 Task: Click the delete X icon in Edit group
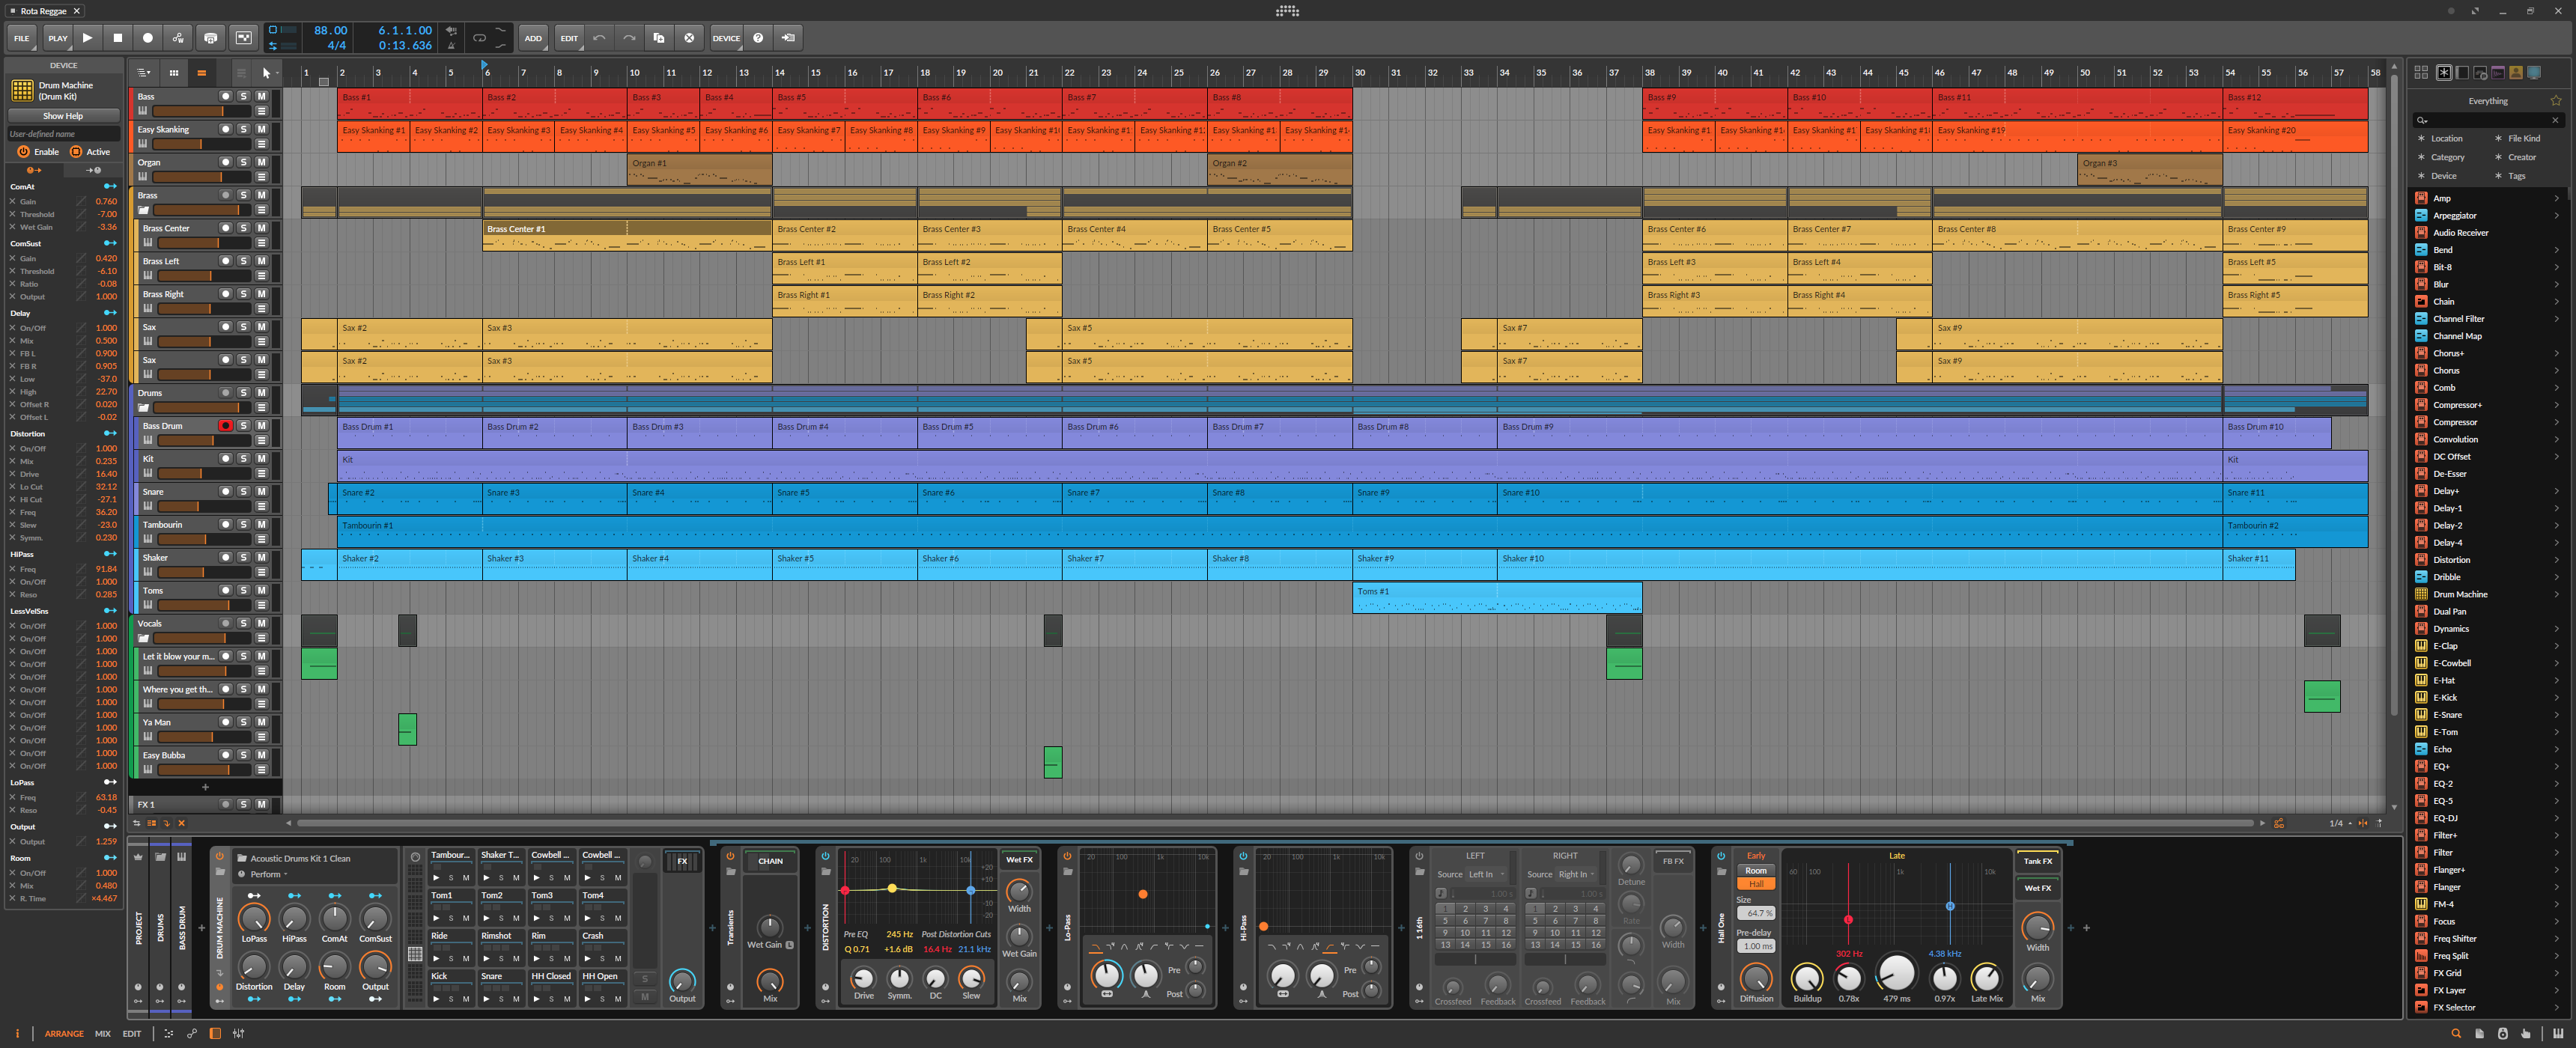point(689,38)
